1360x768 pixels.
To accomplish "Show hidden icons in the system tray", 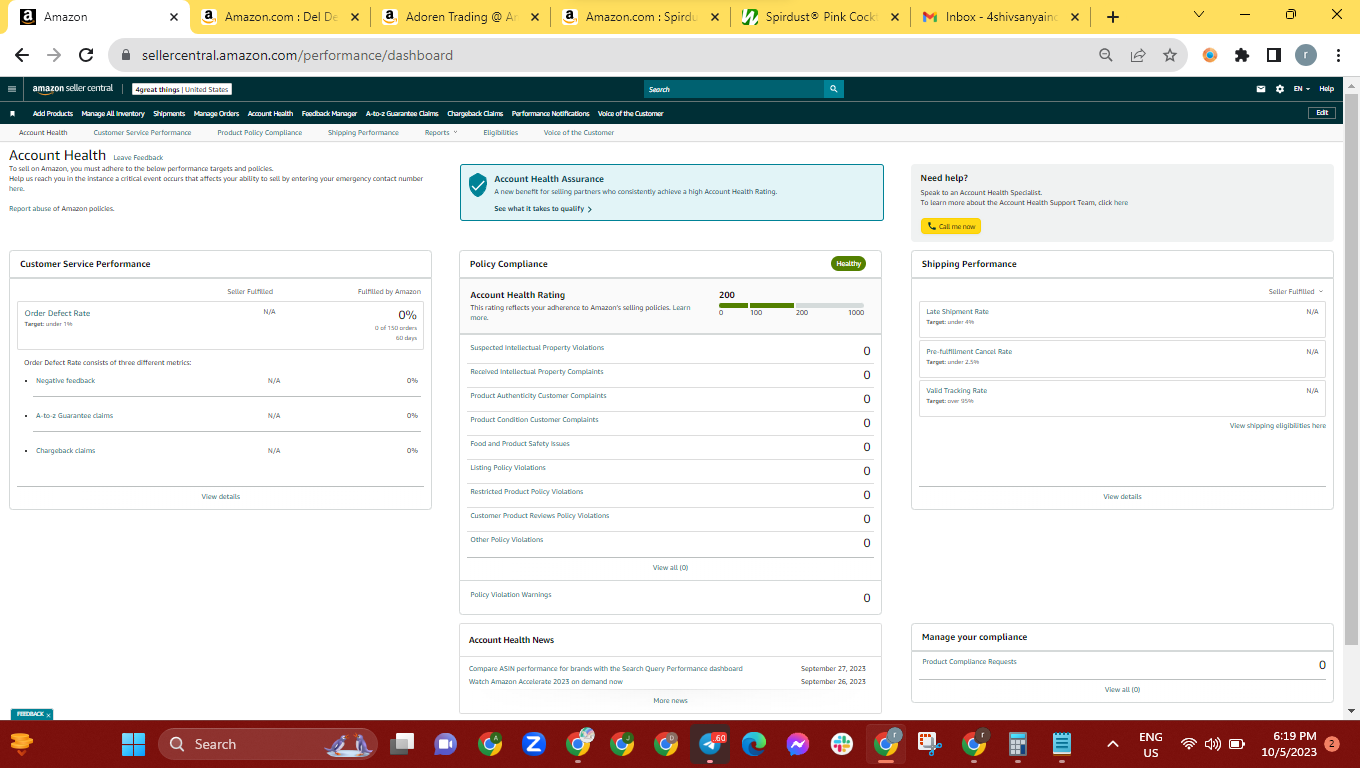I will pyautogui.click(x=1112, y=744).
